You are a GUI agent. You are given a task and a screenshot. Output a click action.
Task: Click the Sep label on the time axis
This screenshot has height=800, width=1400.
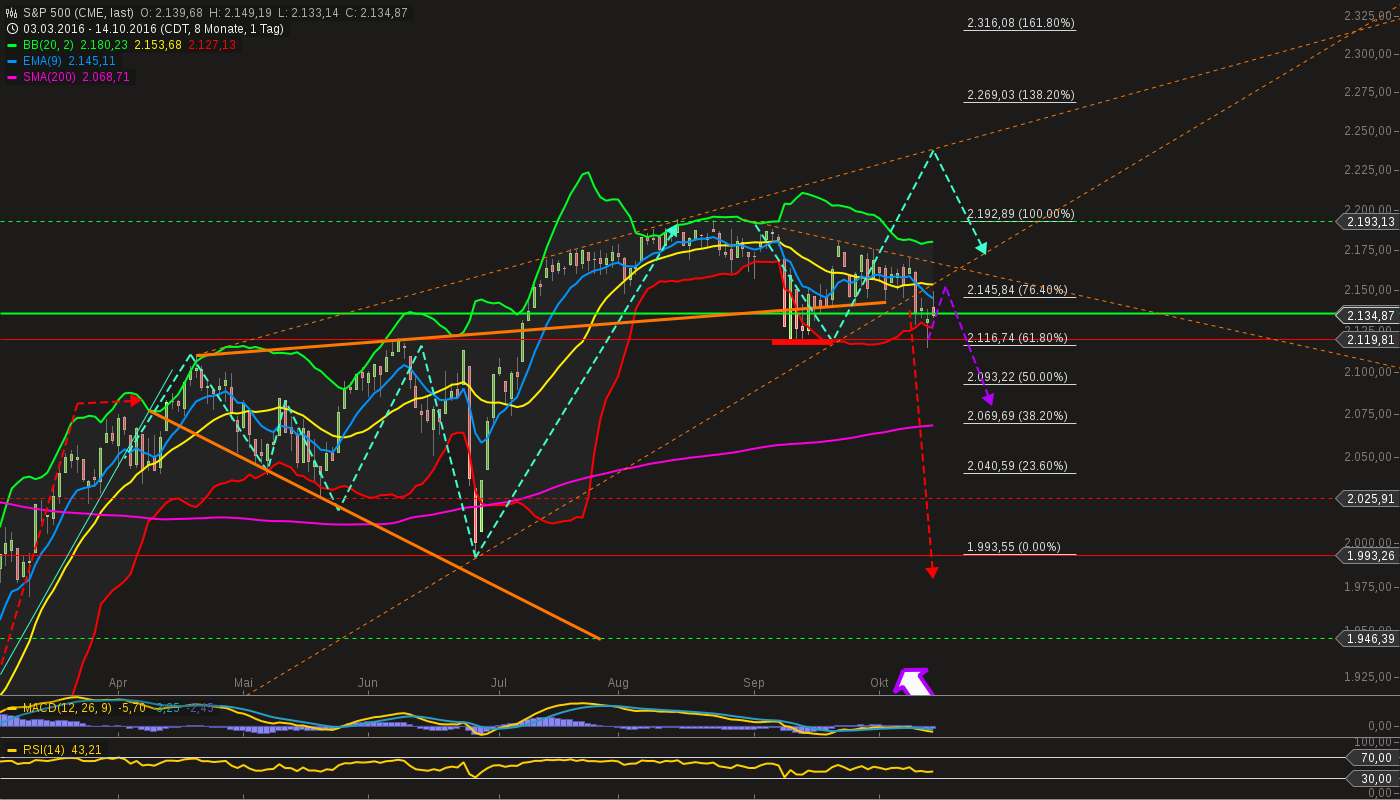pos(754,683)
